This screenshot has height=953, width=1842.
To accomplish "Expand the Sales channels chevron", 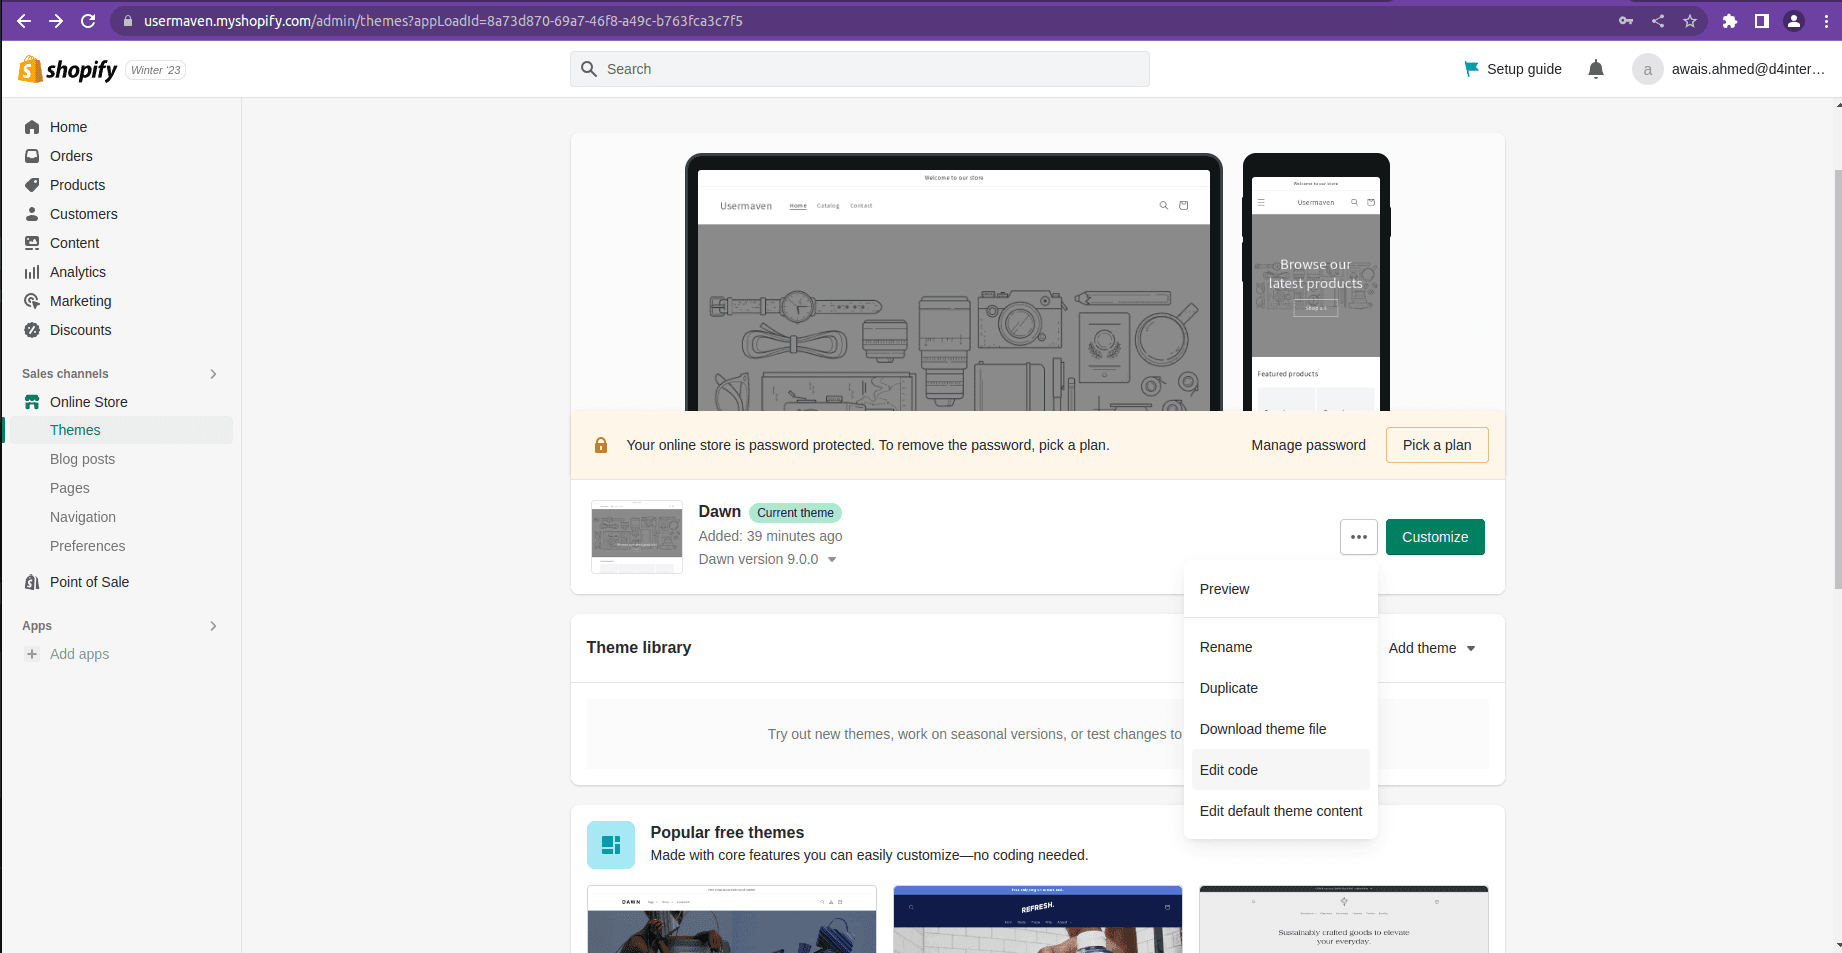I will click(213, 374).
